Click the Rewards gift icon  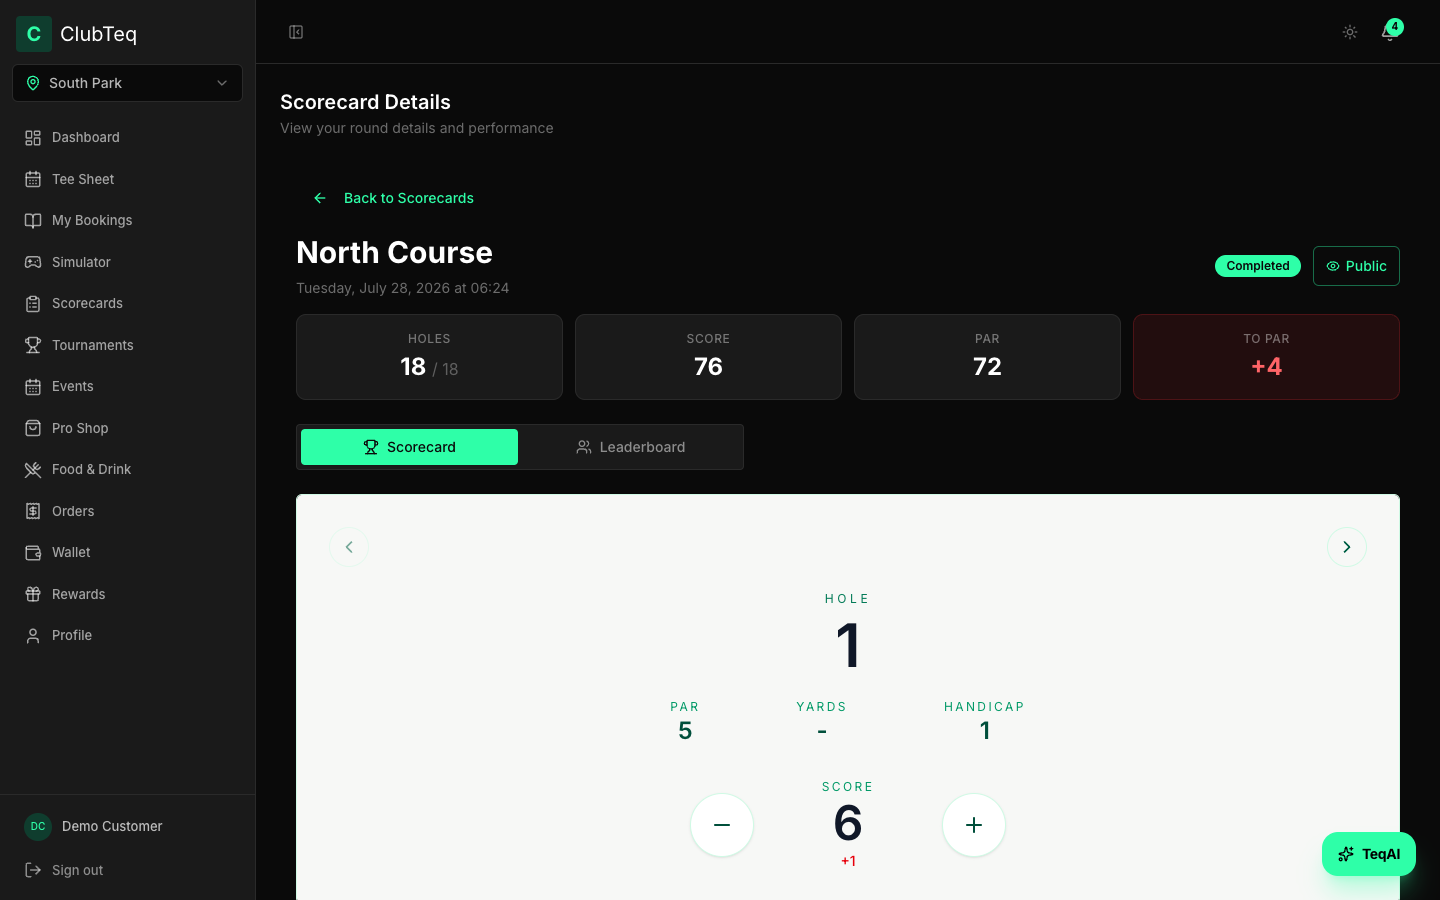(33, 594)
